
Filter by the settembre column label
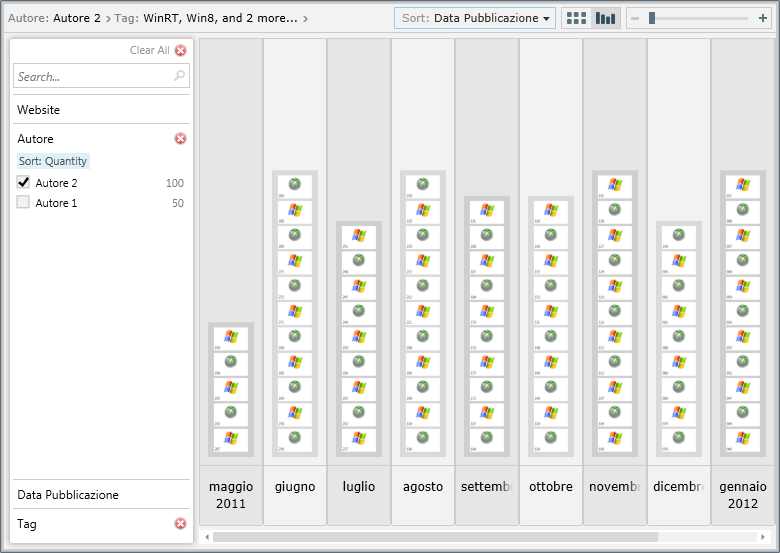(x=487, y=486)
